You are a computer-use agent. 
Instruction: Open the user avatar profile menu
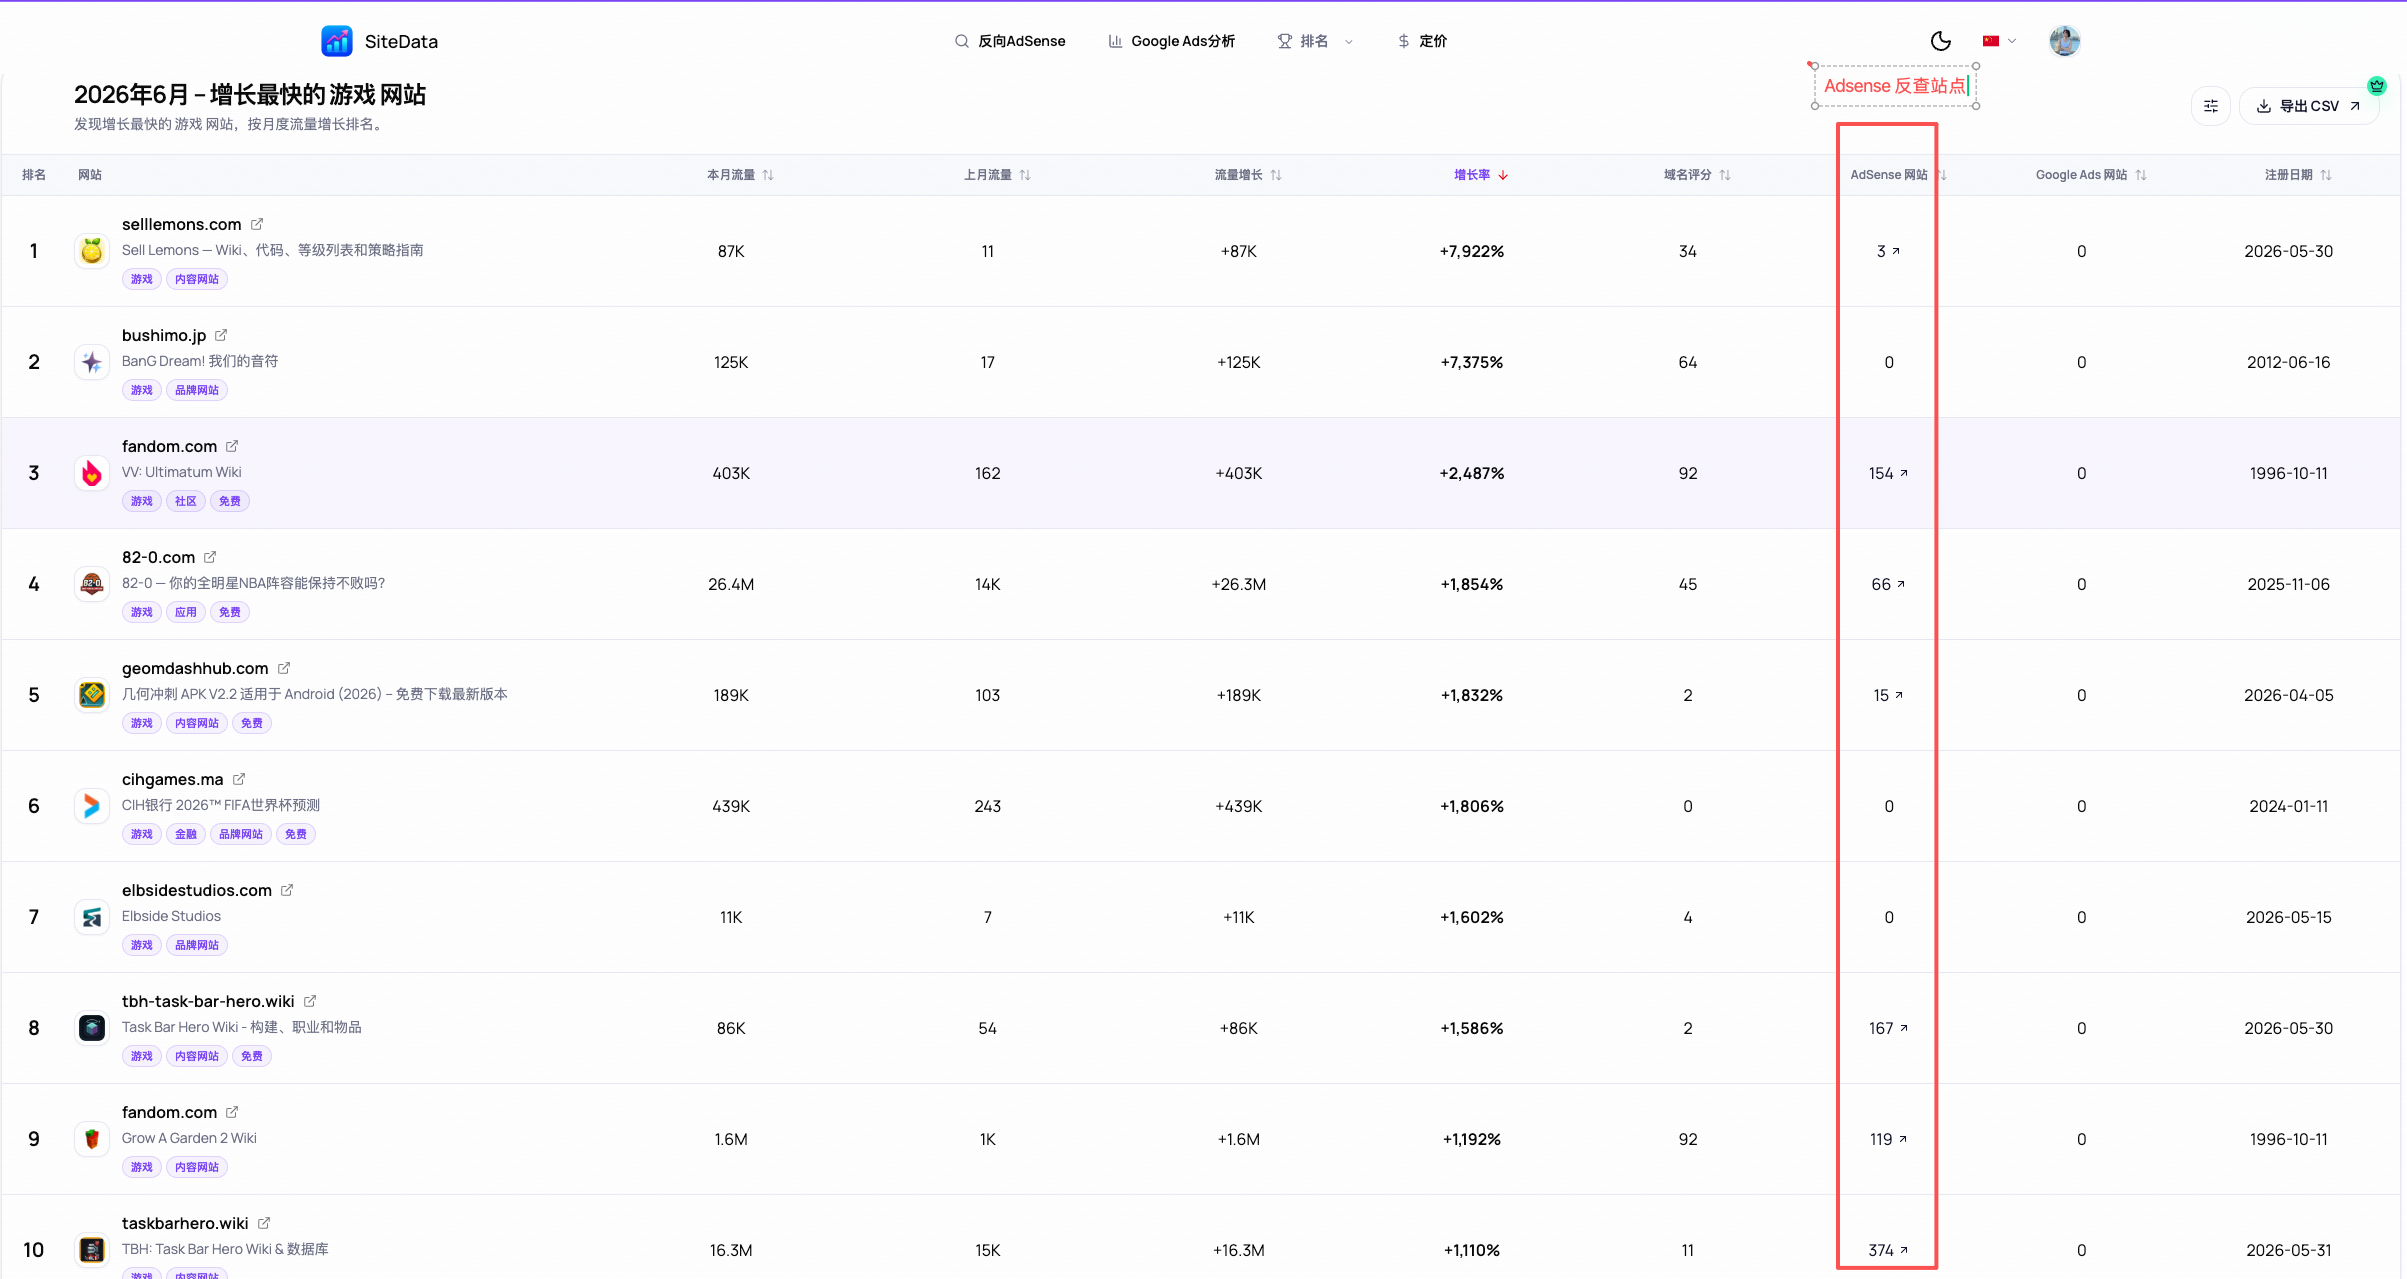tap(2064, 41)
